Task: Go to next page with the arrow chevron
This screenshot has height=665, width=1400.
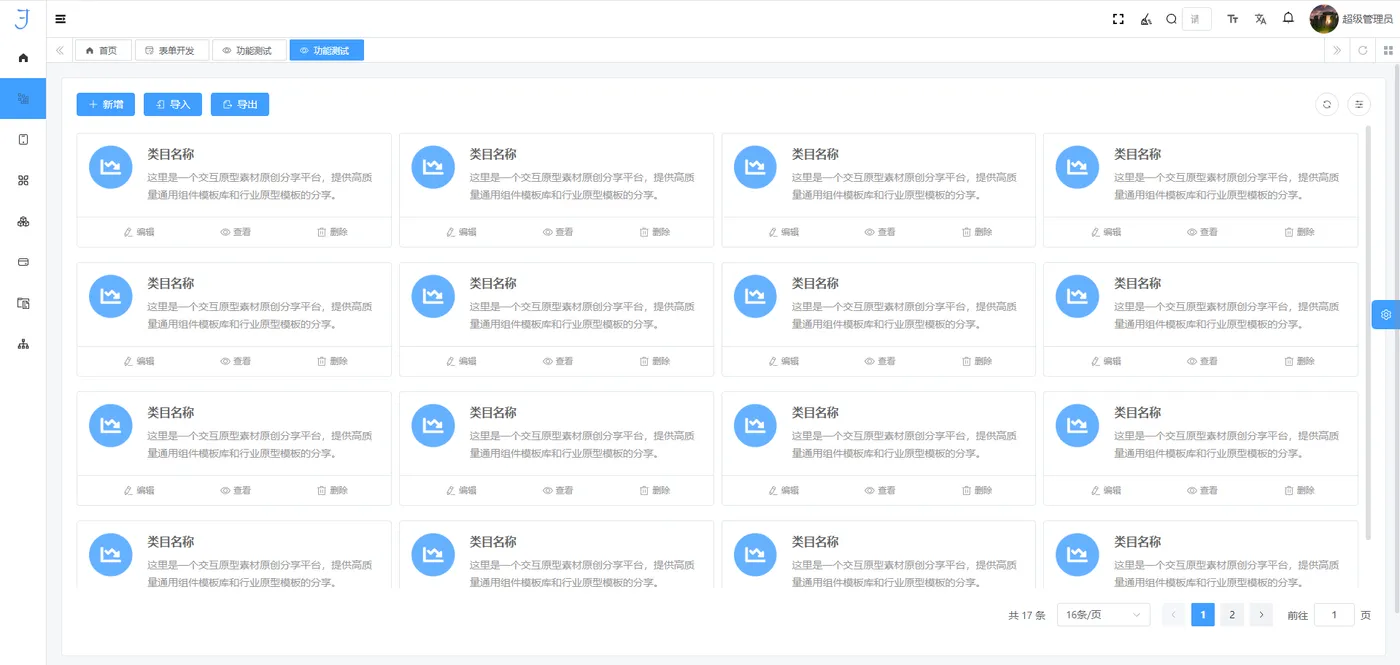Action: tap(1261, 614)
